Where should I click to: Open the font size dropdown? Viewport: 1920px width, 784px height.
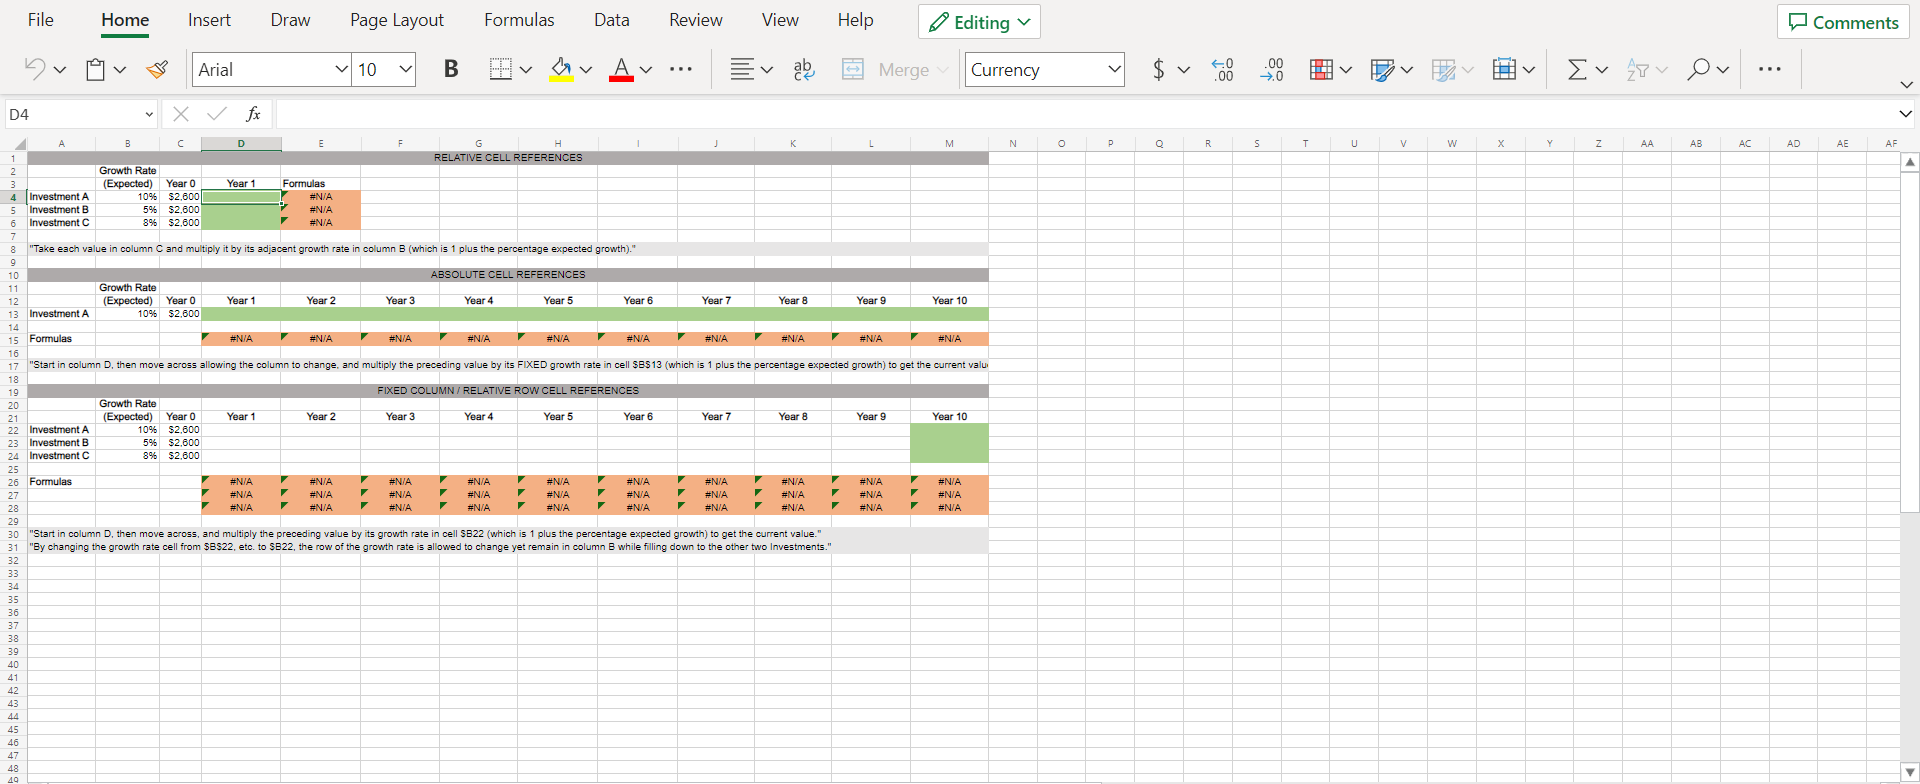coord(405,69)
